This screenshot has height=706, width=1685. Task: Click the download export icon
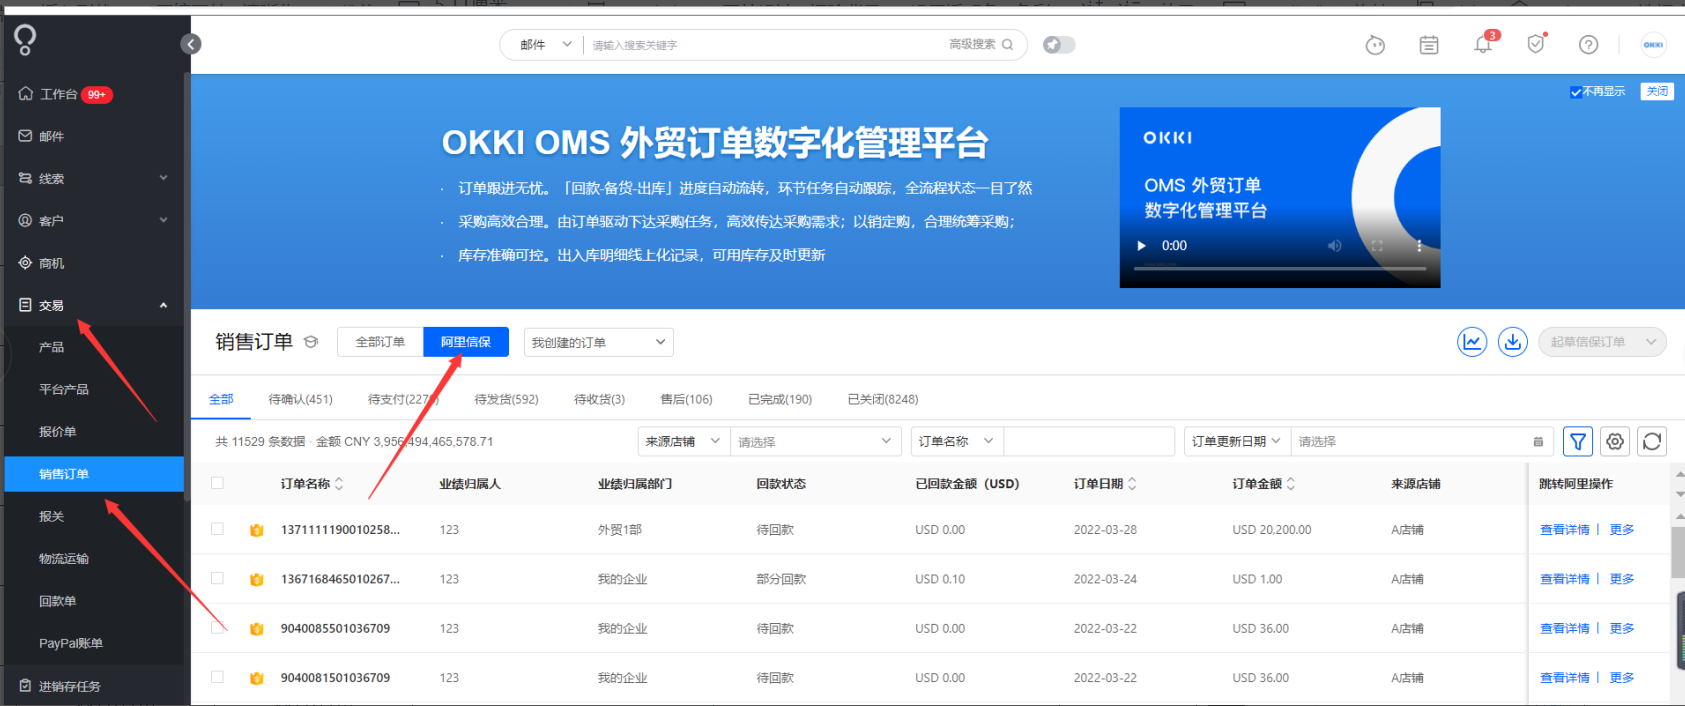point(1513,342)
